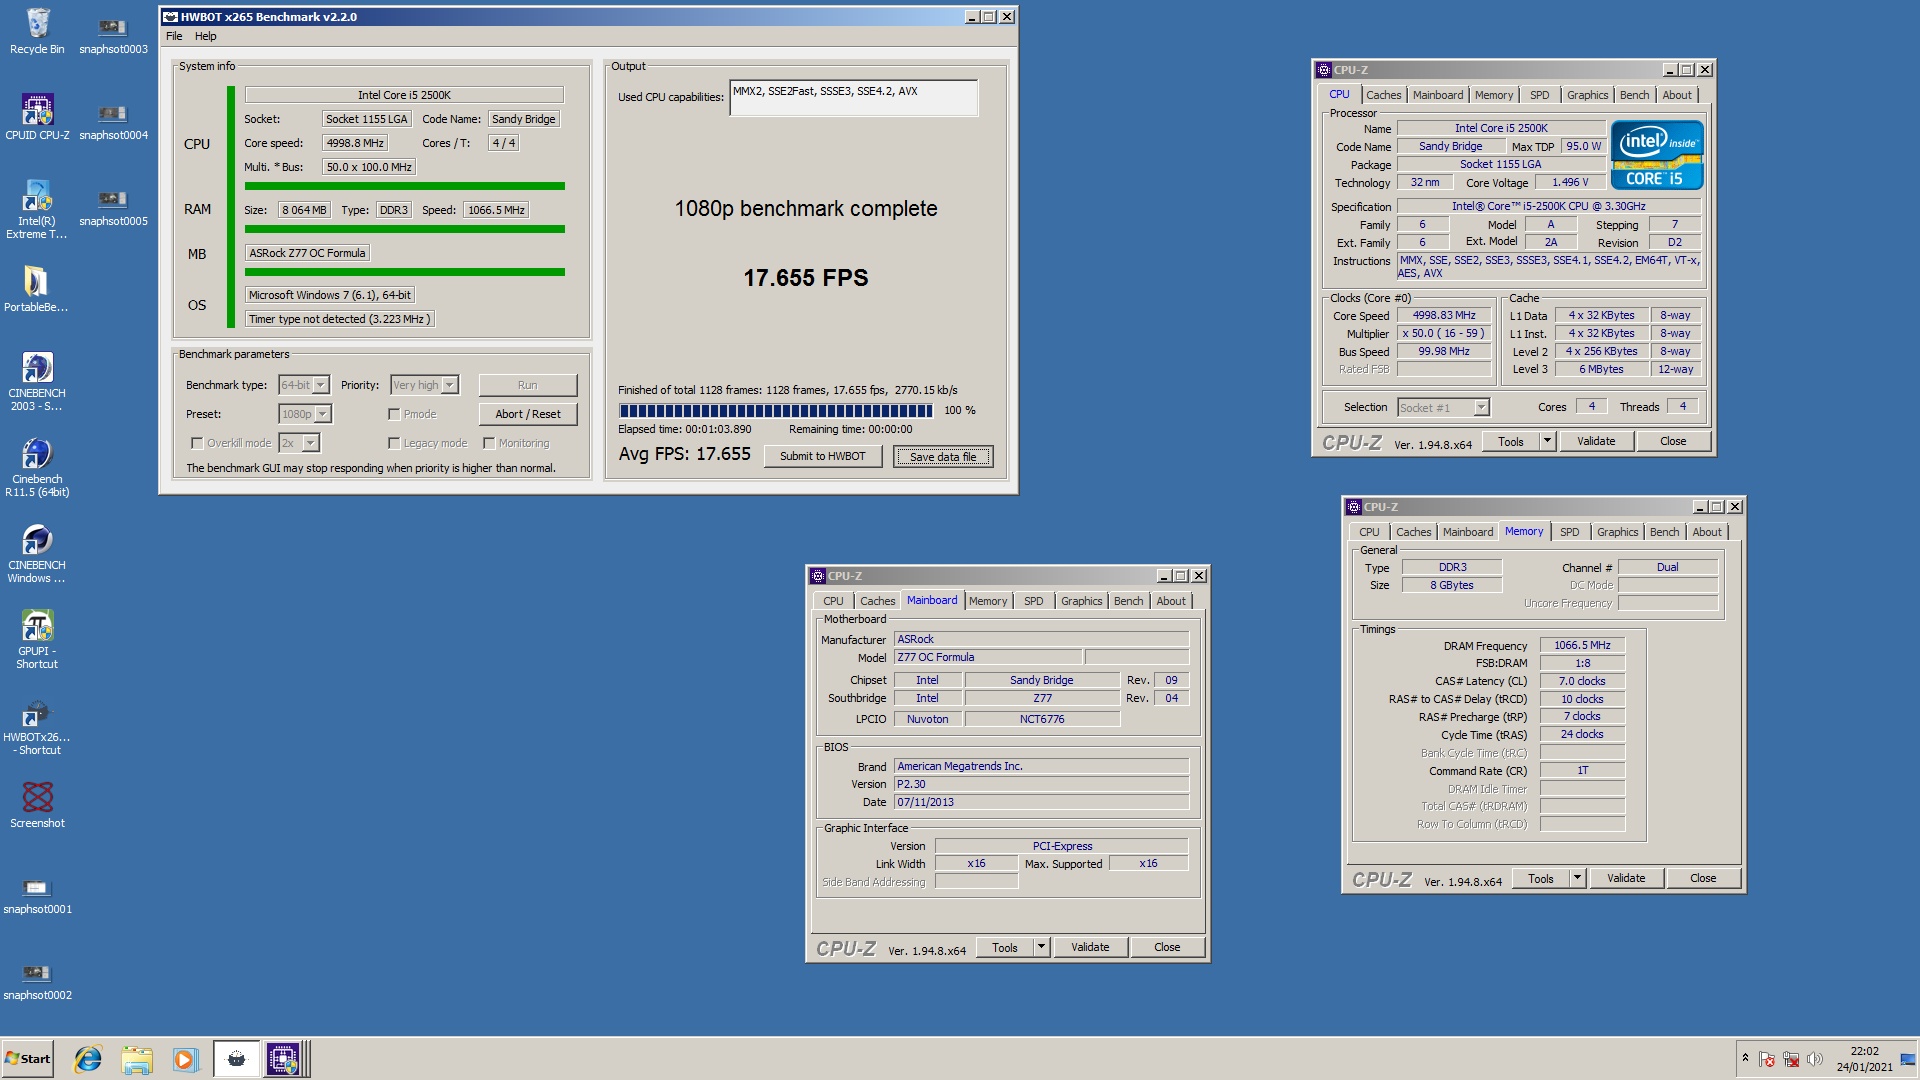Expand the Benchmark type 64-bit dropdown
Viewport: 1920px width, 1080px height.
pyautogui.click(x=321, y=385)
